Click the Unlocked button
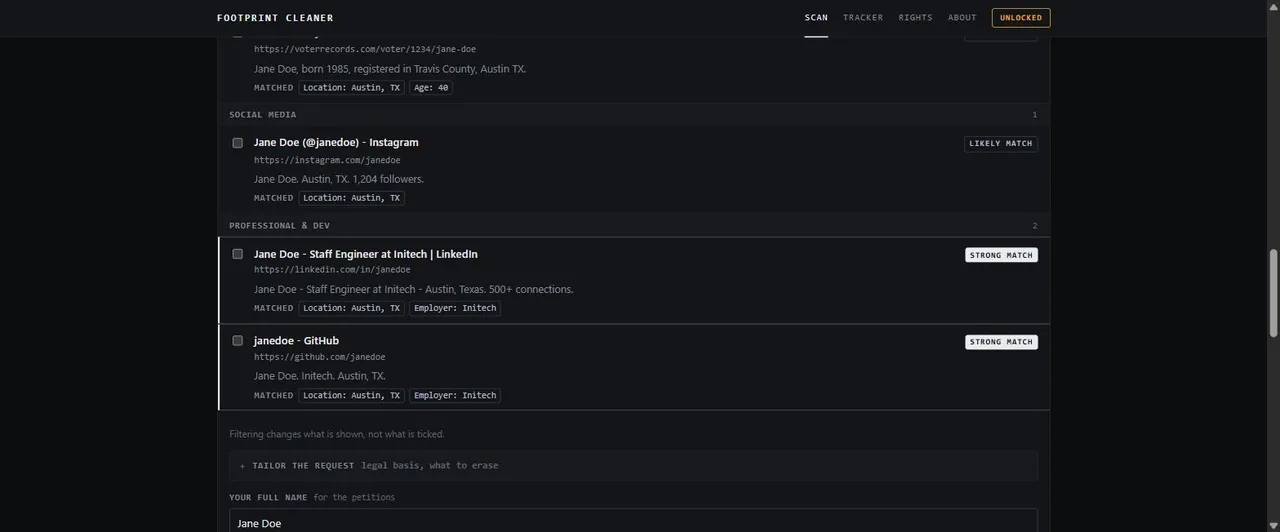 tap(1021, 18)
